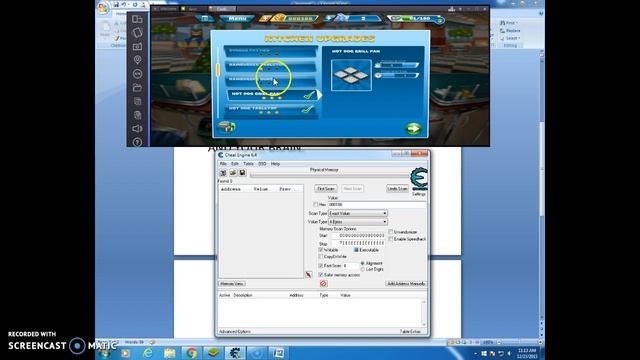Click Table Extras at bottom of Cheat Engine

410,332
